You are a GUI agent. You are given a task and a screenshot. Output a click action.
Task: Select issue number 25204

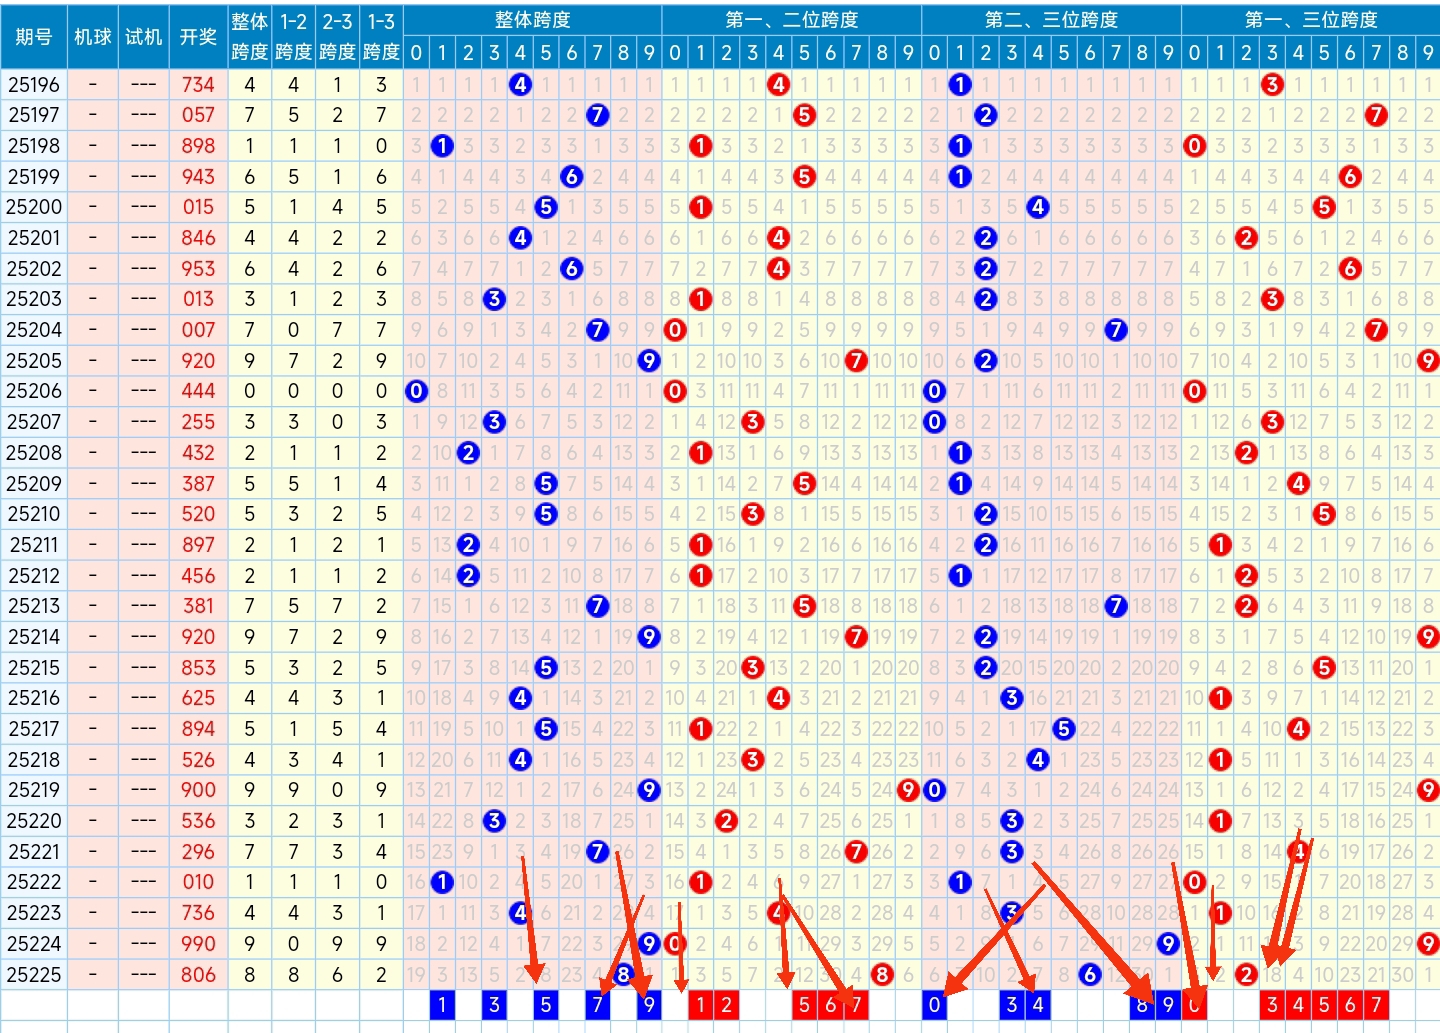tap(34, 330)
